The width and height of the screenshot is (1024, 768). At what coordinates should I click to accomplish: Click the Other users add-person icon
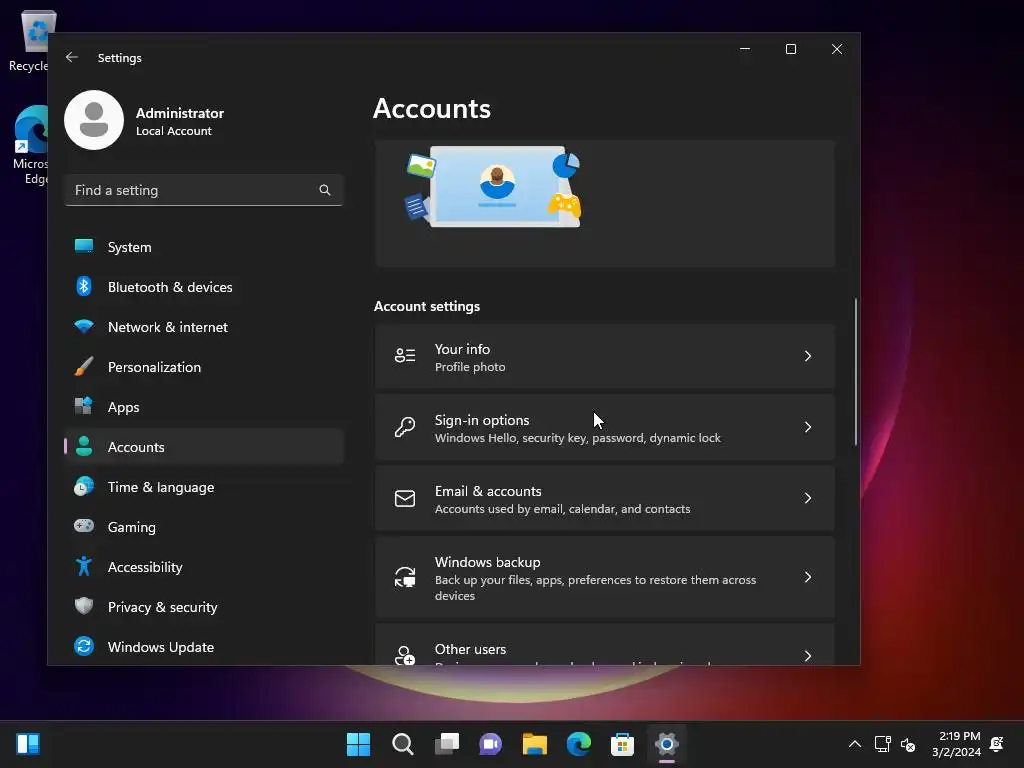405,655
